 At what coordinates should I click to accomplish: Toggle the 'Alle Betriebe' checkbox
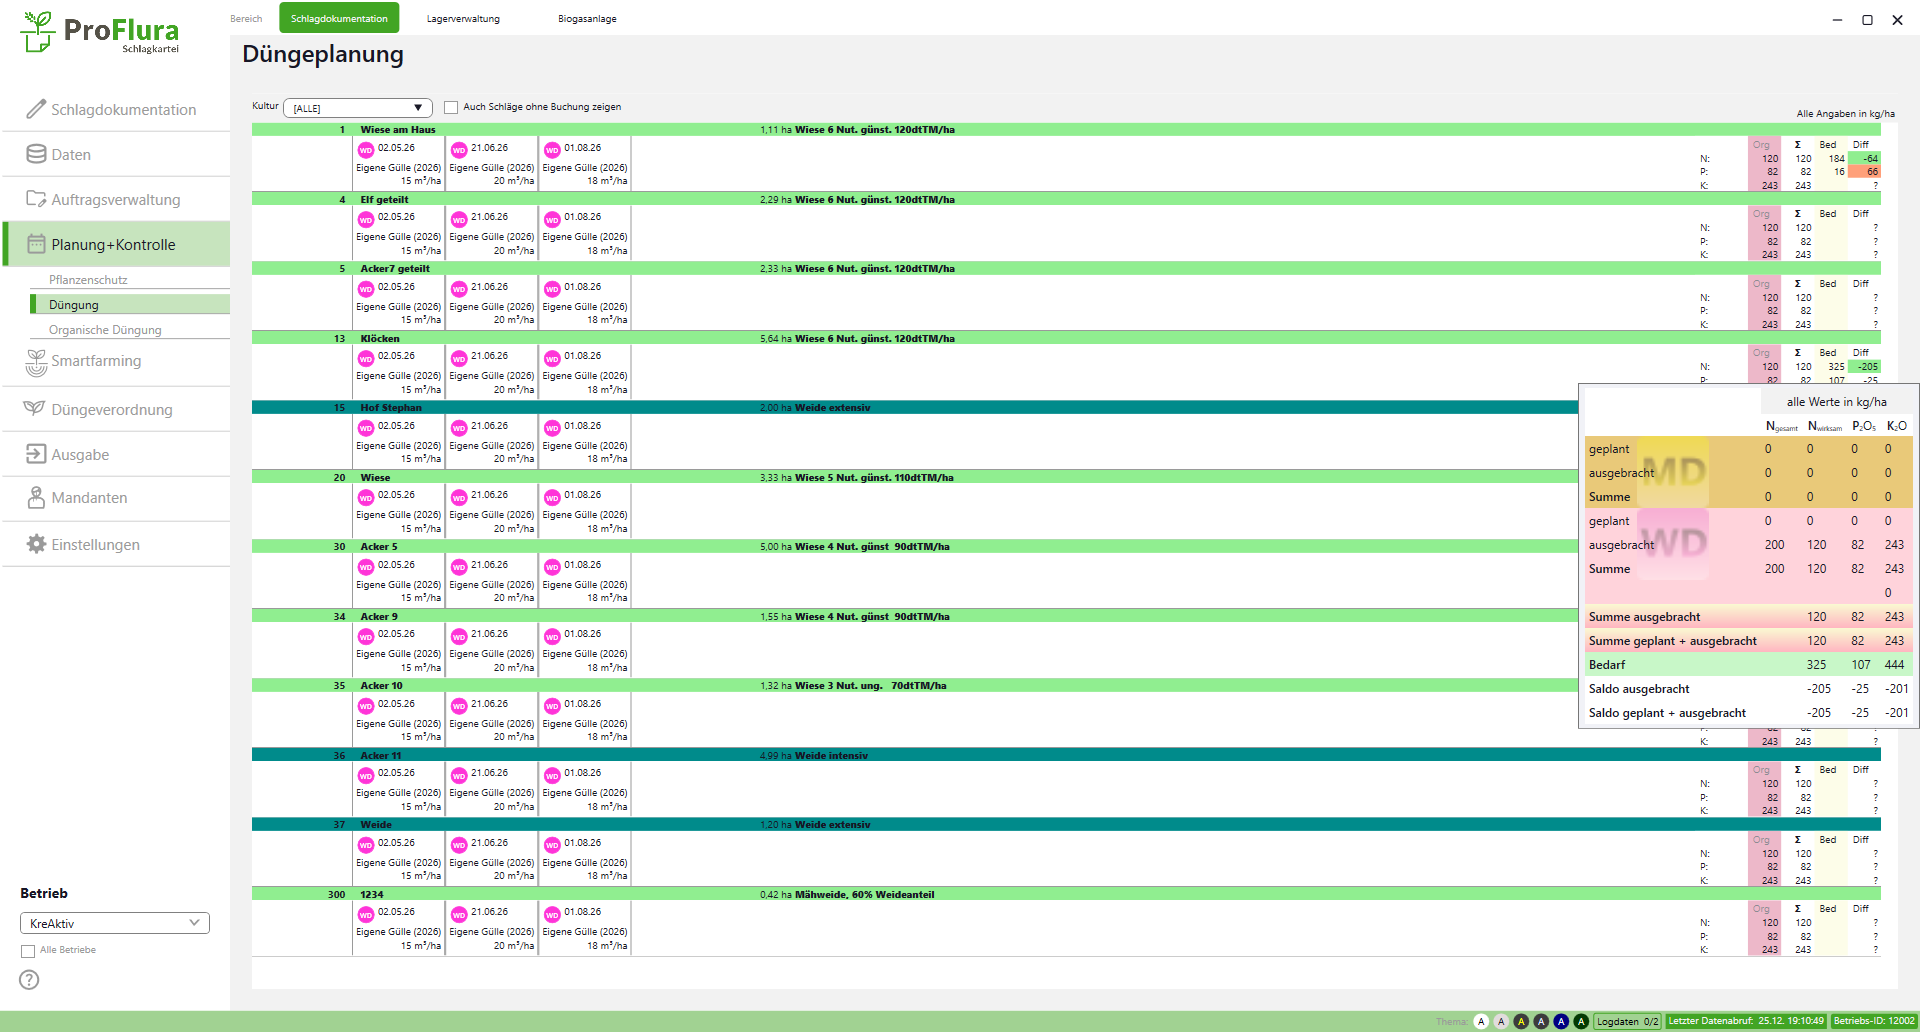(28, 951)
